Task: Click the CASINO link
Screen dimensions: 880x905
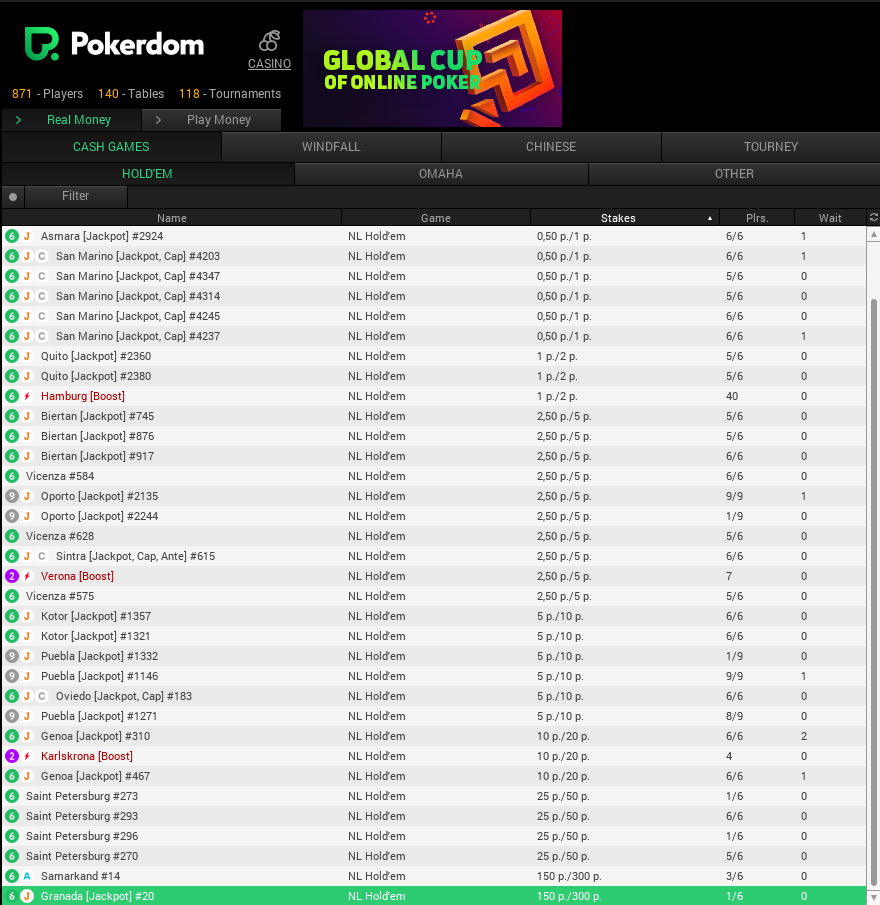Action: click(x=268, y=63)
